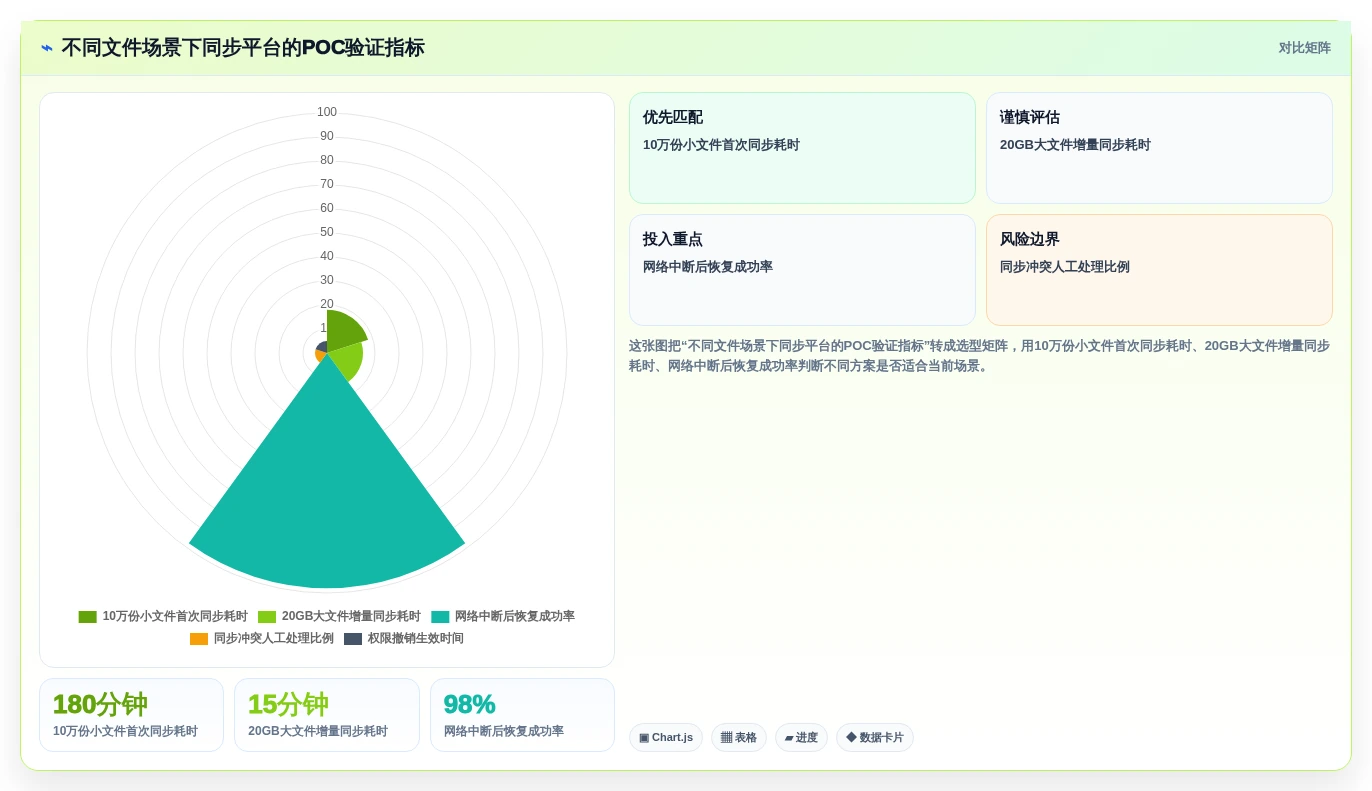Click the 15分钟 stat card
This screenshot has height=791, width=1372.
[327, 715]
